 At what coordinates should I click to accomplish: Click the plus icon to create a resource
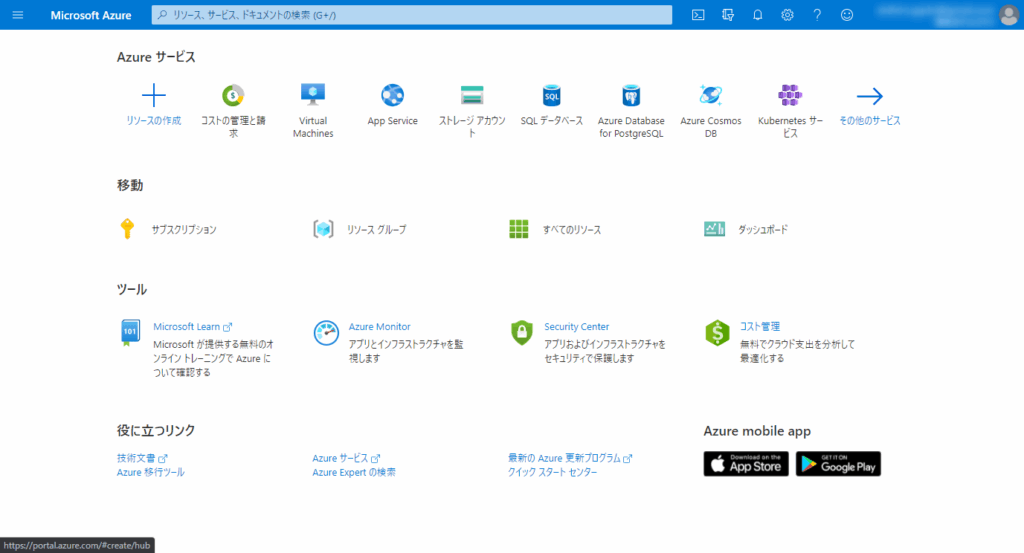[154, 96]
